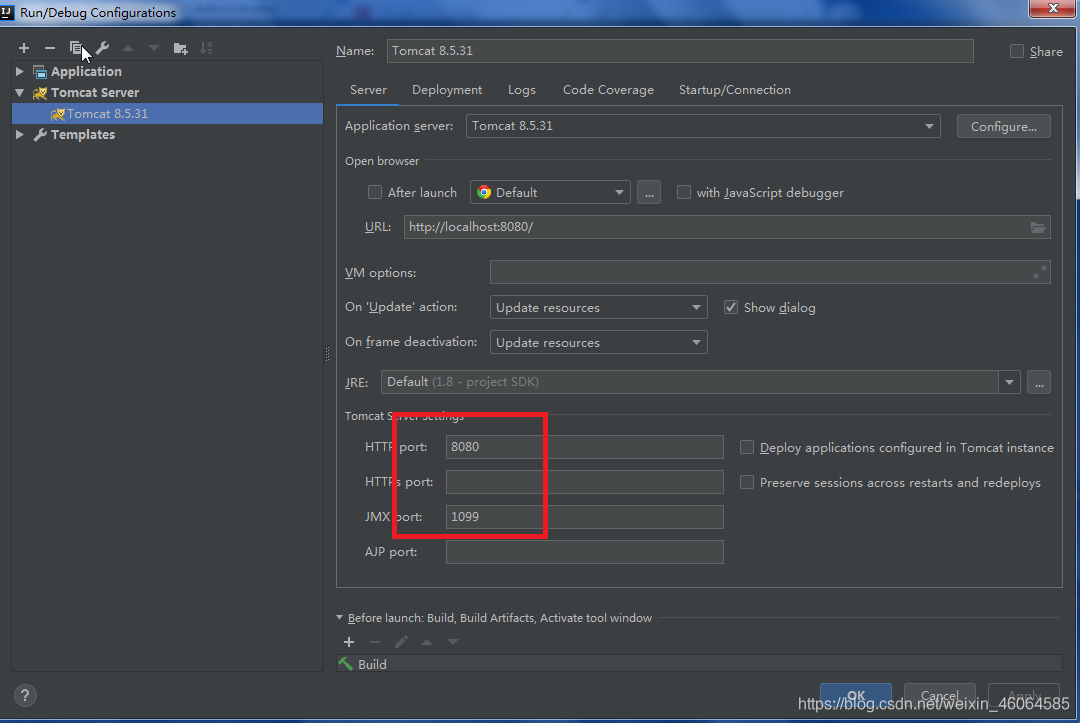Open On frame deactivation dropdown
The height and width of the screenshot is (723, 1080).
pyautogui.click(x=599, y=342)
